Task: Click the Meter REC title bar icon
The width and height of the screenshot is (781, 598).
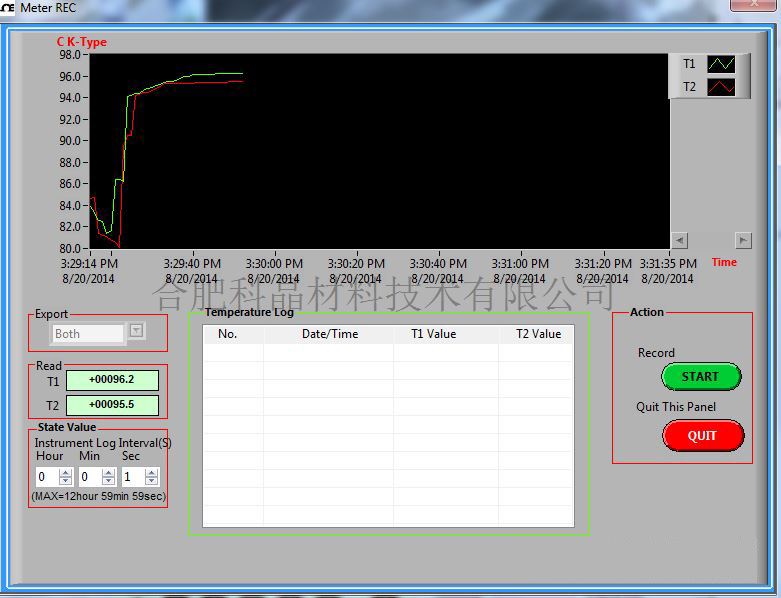Action: [x=7, y=8]
